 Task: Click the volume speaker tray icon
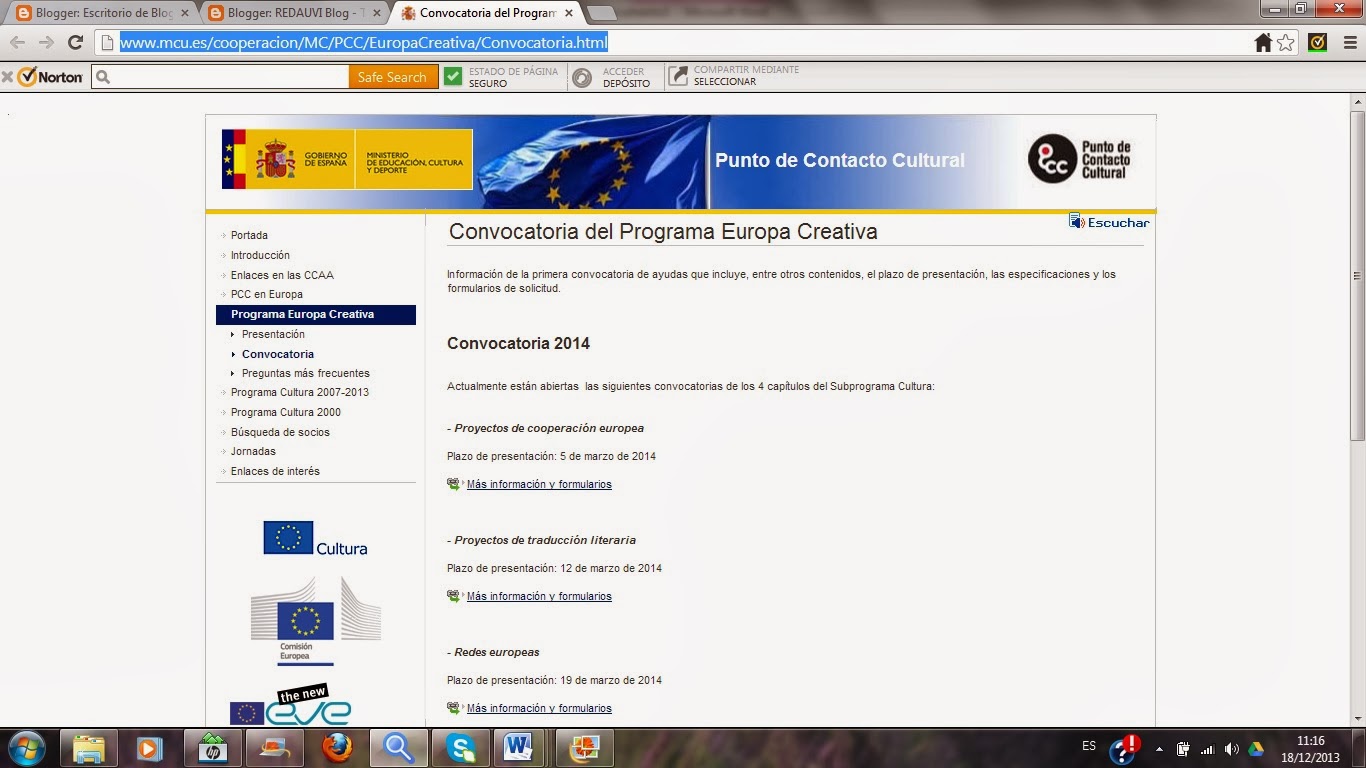[1231, 749]
